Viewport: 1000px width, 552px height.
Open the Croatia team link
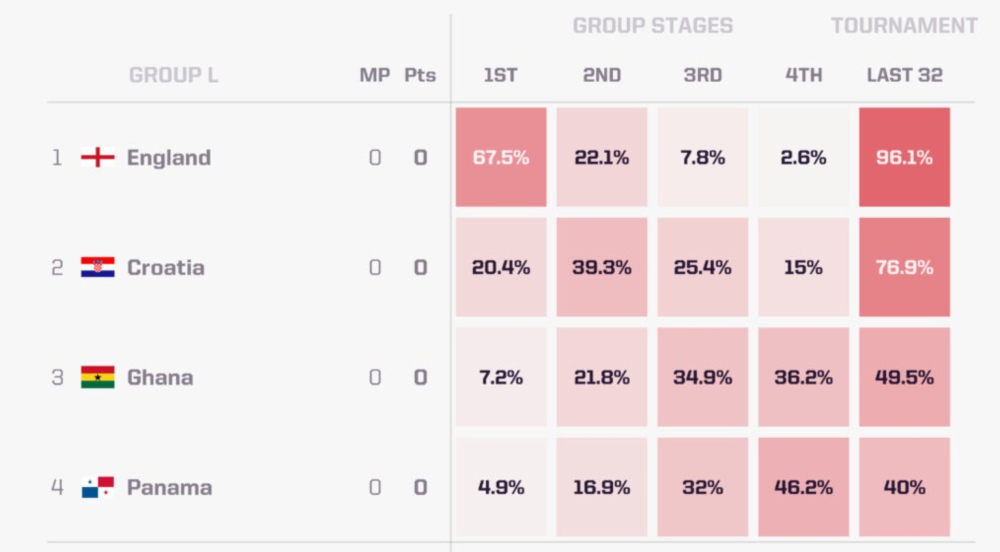click(166, 267)
